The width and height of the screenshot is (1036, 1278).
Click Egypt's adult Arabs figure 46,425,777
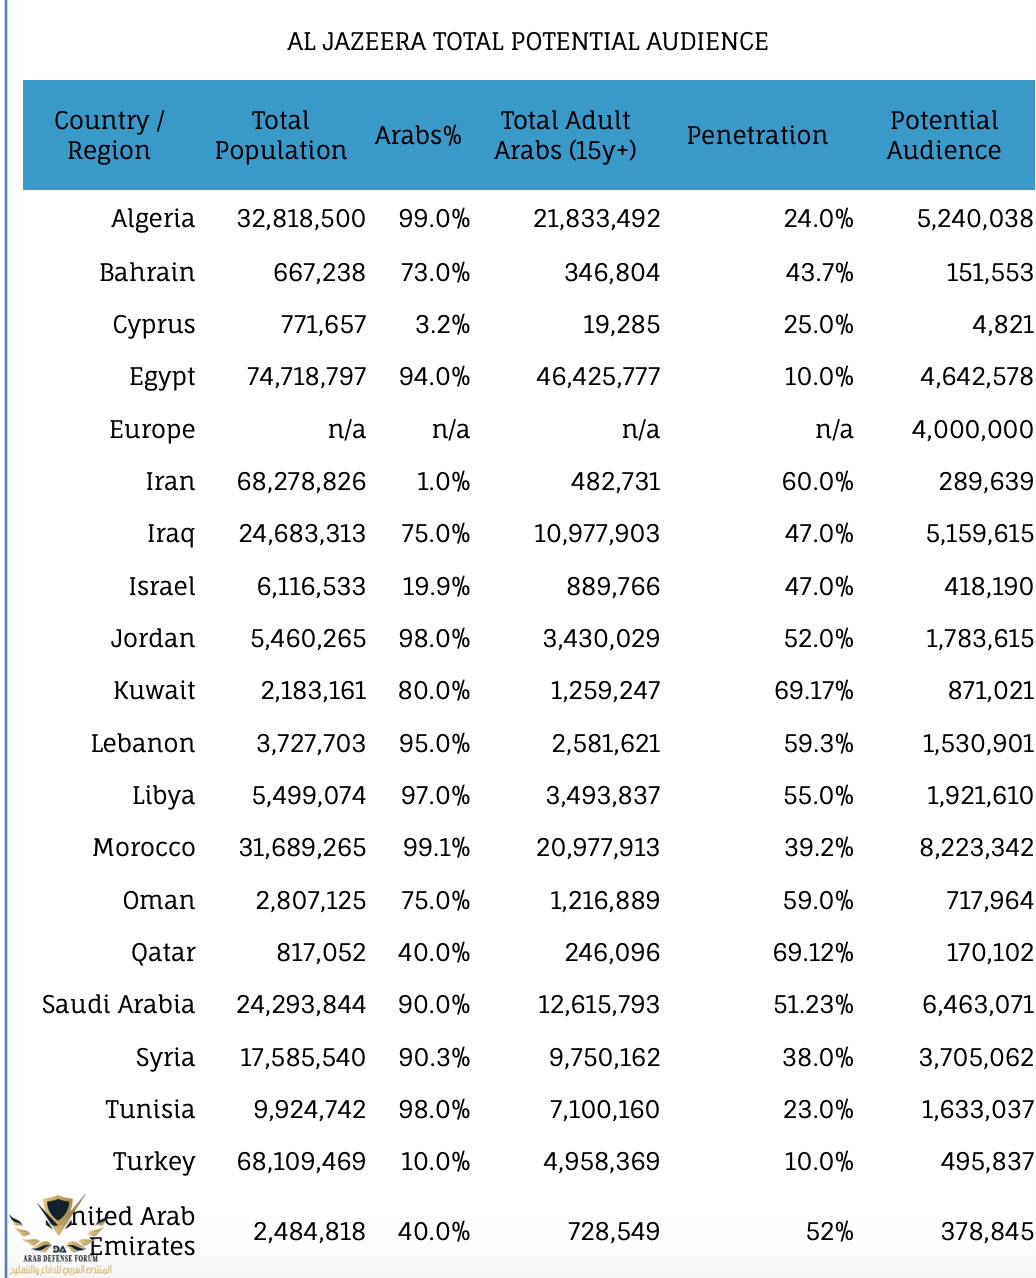tap(598, 377)
